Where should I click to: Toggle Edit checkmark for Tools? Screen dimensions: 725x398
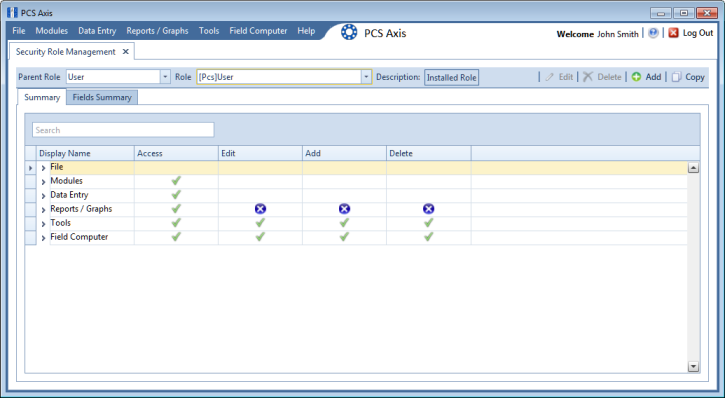(x=260, y=223)
